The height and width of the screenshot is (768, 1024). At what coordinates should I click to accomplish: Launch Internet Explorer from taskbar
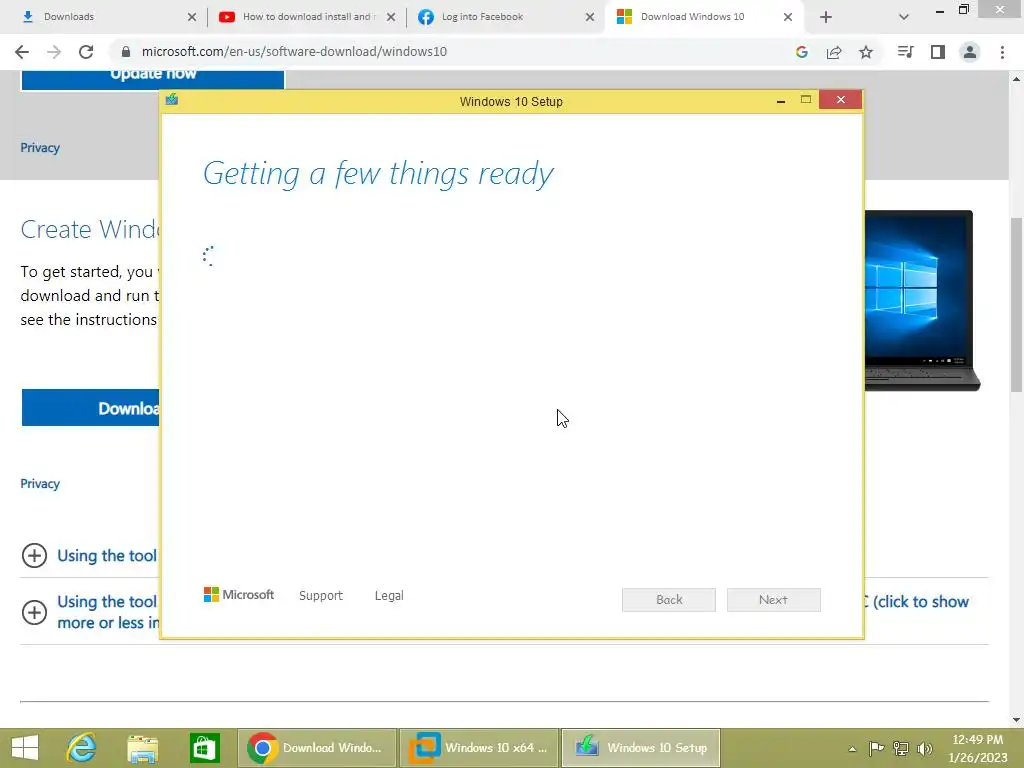point(82,748)
